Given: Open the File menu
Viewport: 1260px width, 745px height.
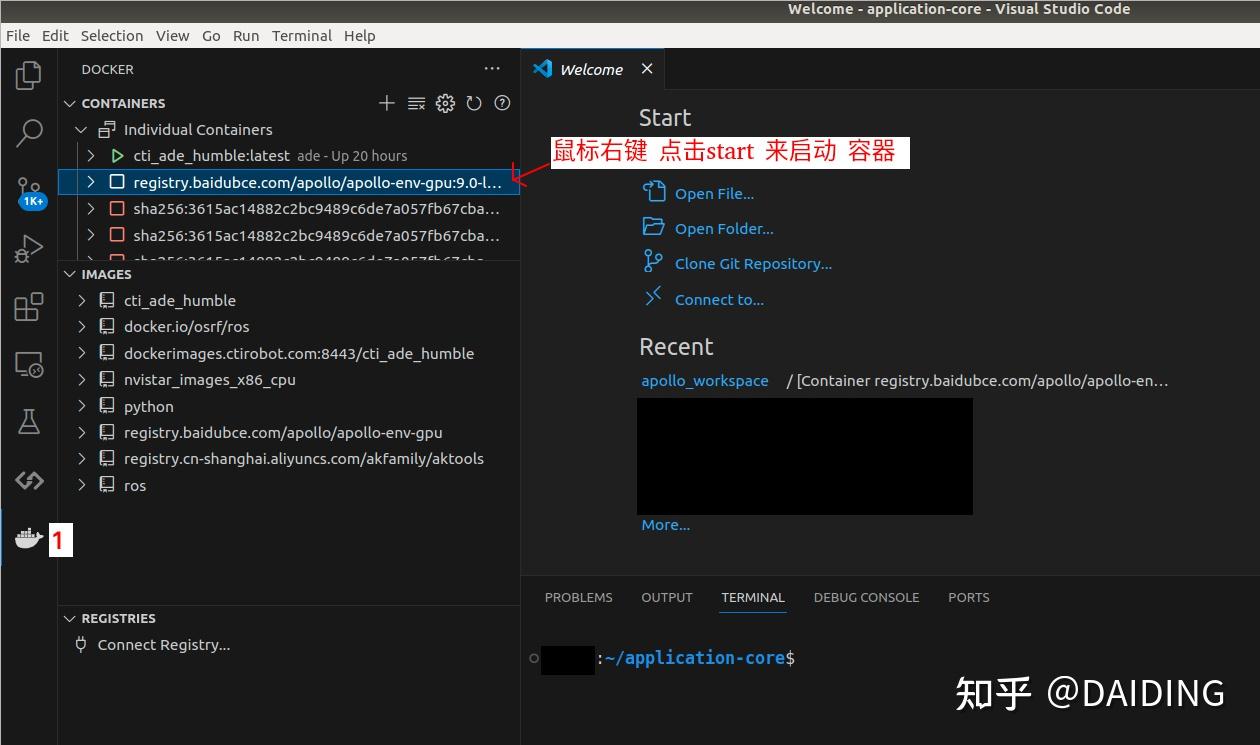Looking at the screenshot, I should (18, 35).
